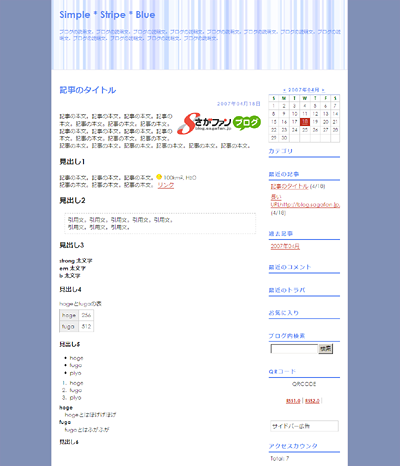Open the Simple * Stripe * Blue blog title
This screenshot has height=466, width=400.
107,15
